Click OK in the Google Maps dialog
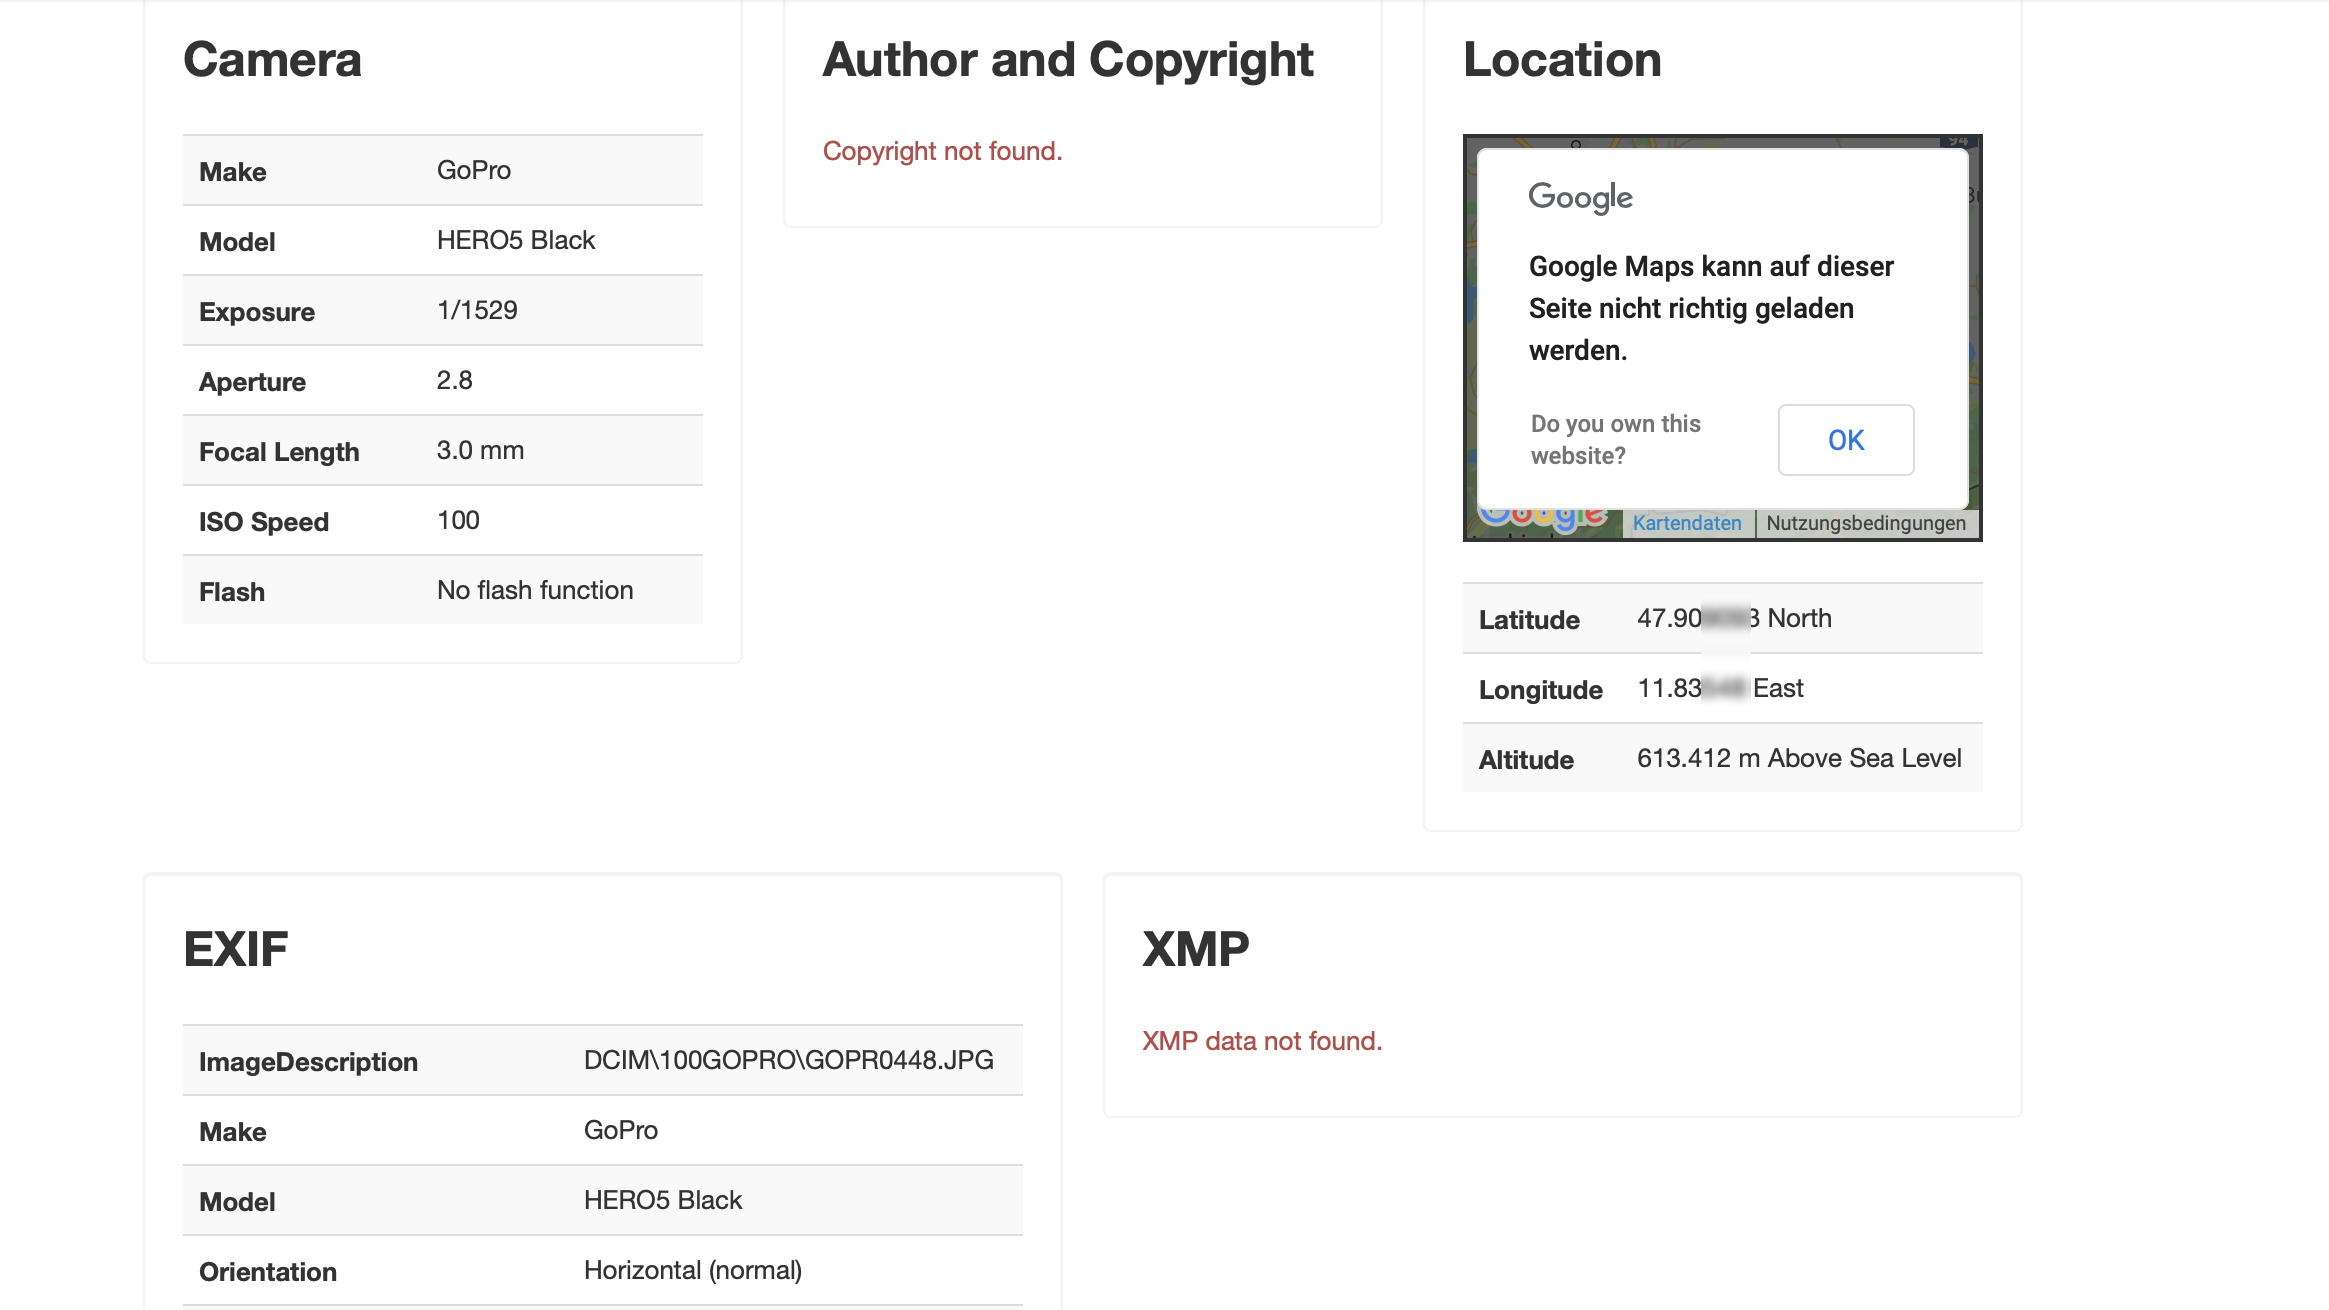Image resolution: width=2329 pixels, height=1310 pixels. pyautogui.click(x=1845, y=440)
